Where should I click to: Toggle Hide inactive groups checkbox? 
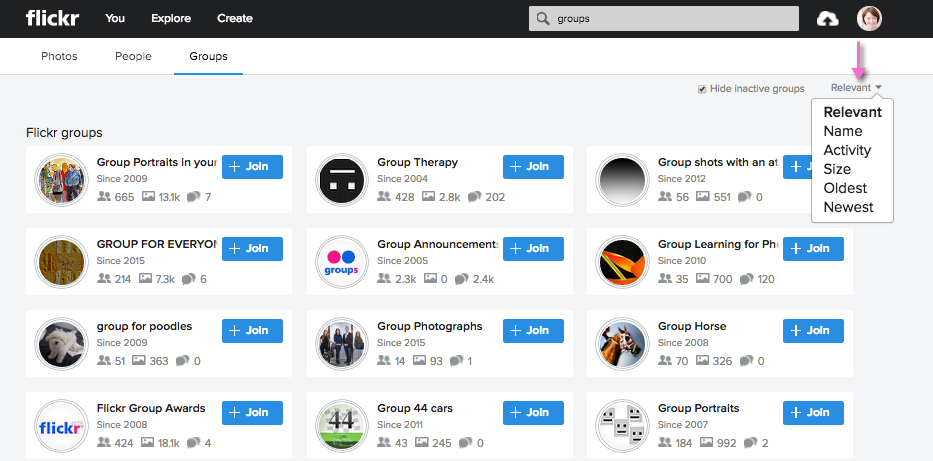tap(702, 89)
